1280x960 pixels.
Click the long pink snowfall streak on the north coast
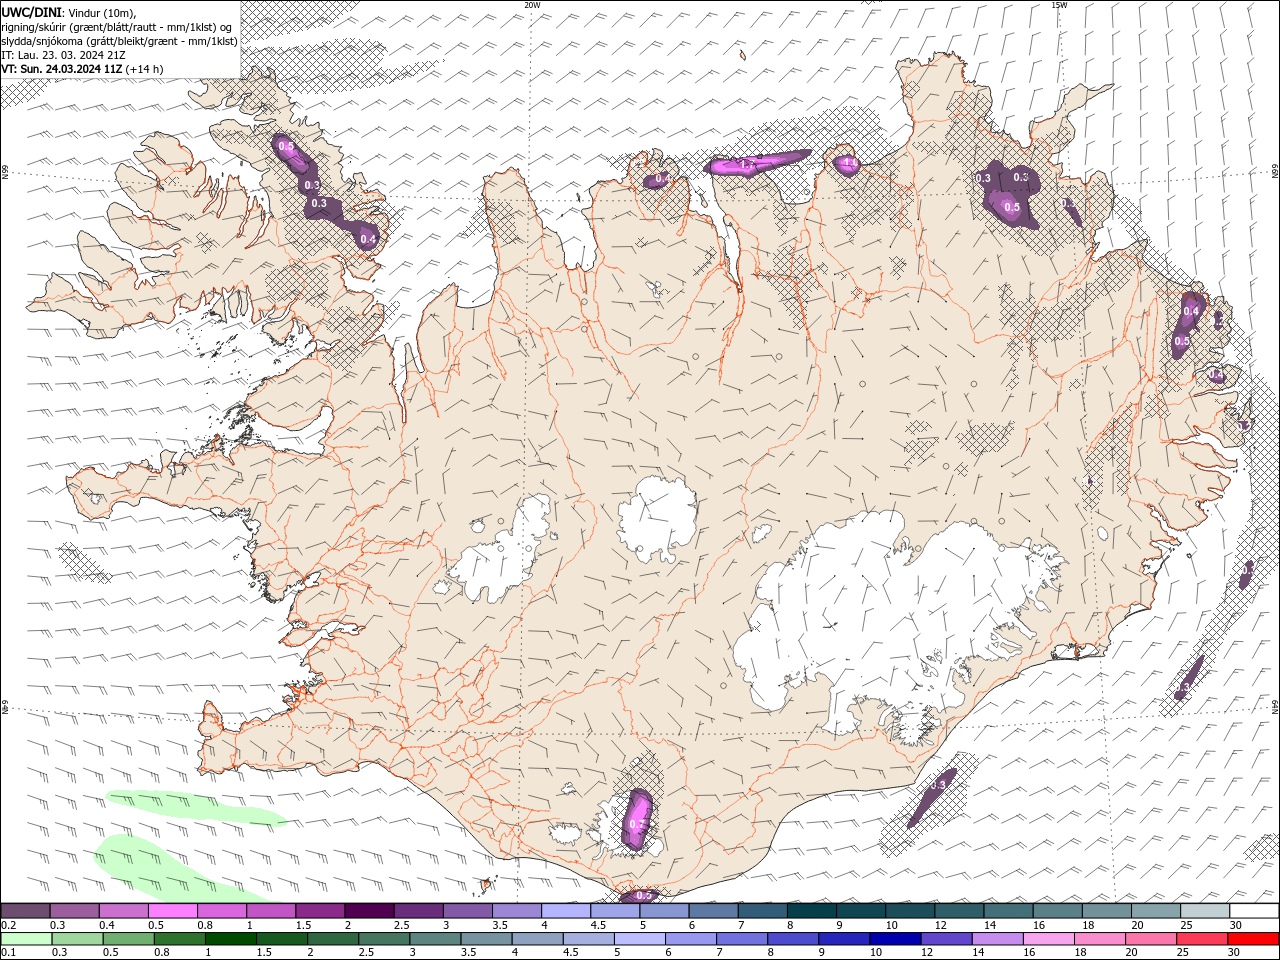click(x=758, y=163)
